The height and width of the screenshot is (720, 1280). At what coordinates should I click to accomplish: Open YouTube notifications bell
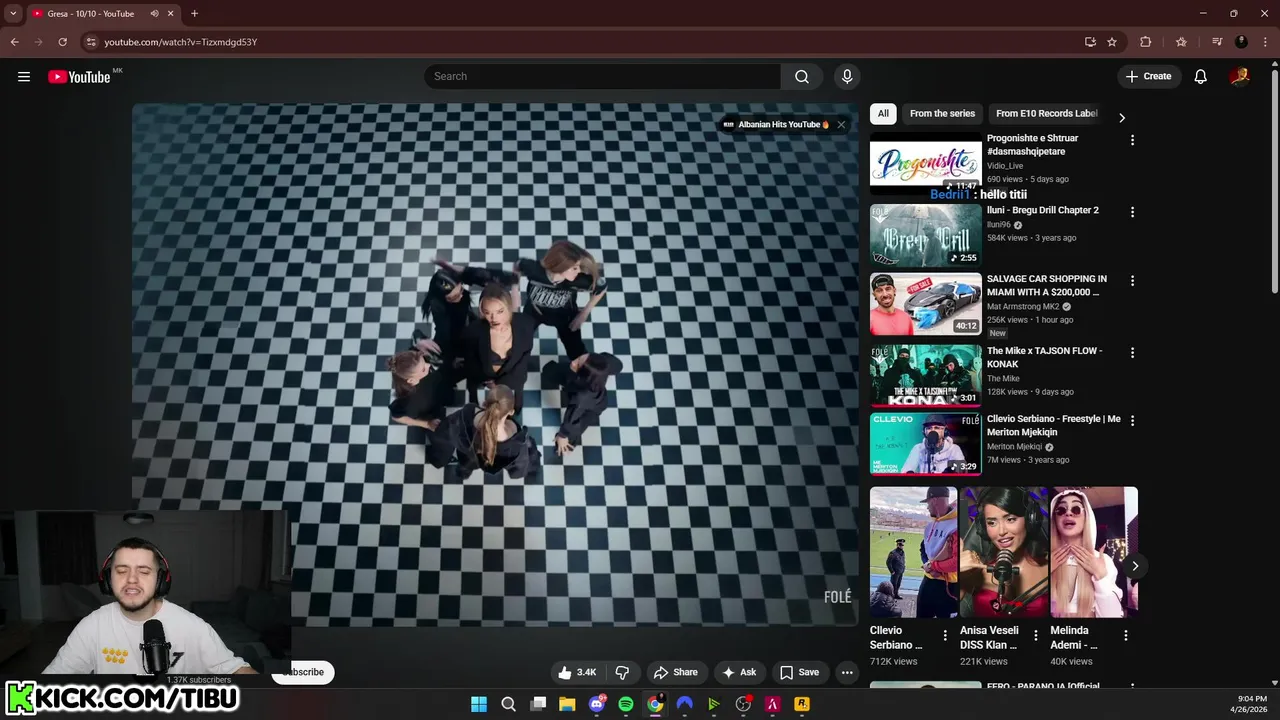point(1200,77)
